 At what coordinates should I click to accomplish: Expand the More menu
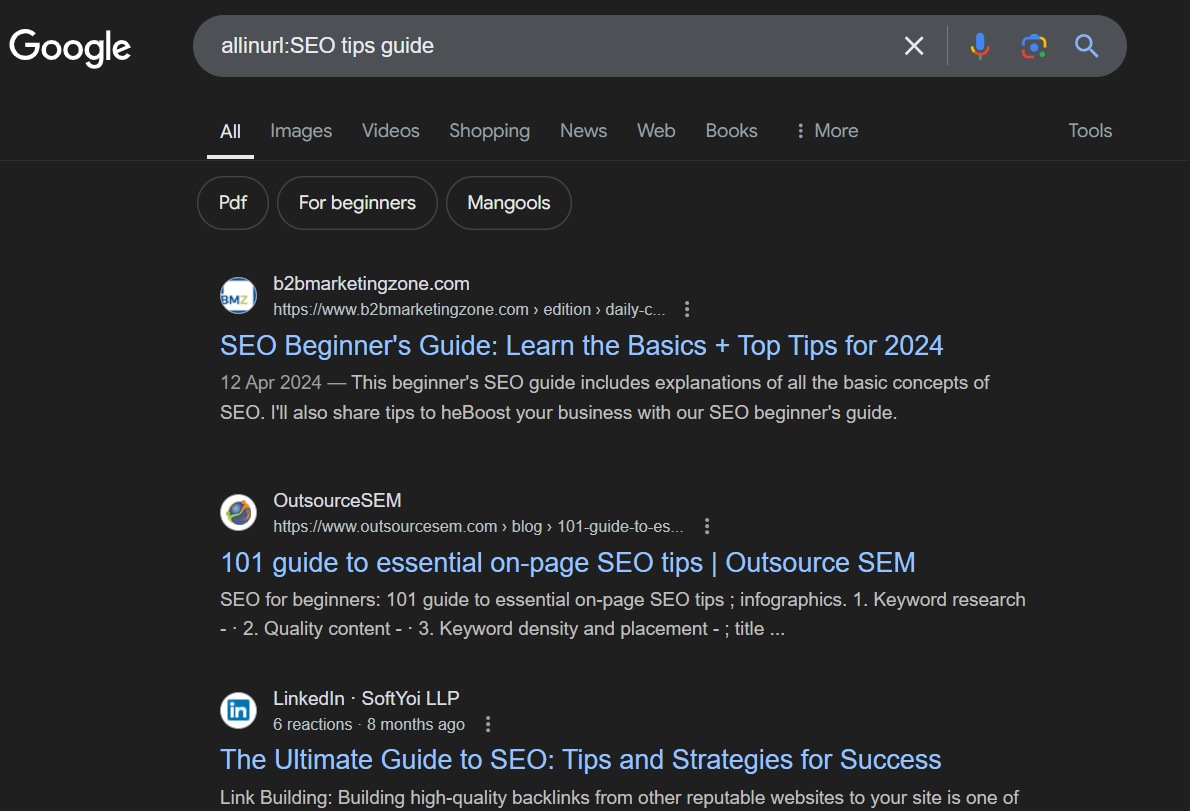pos(826,130)
